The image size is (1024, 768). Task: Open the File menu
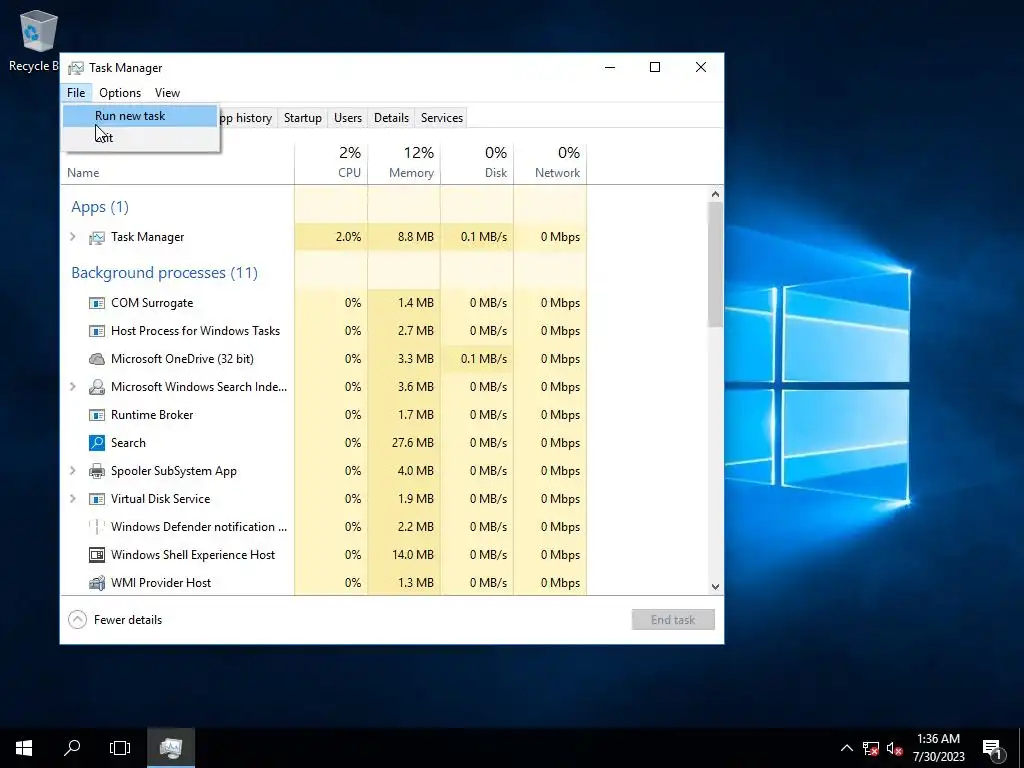(76, 93)
